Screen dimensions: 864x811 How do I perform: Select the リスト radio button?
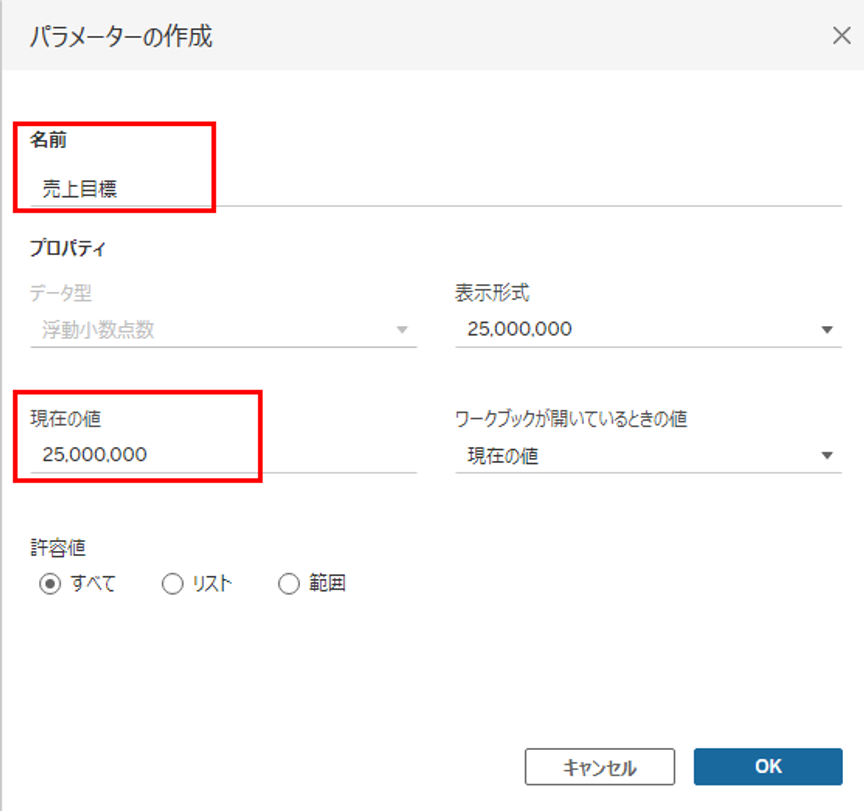click(172, 583)
